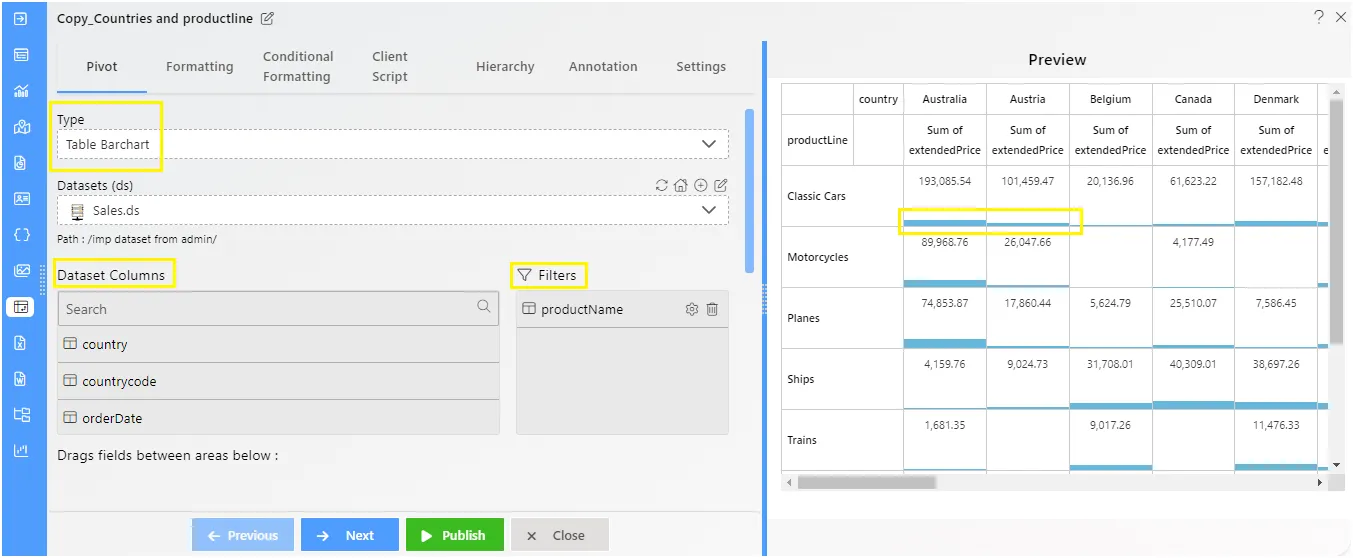Click the Classic Cars row label
The height and width of the screenshot is (558, 1353).
coord(817,196)
